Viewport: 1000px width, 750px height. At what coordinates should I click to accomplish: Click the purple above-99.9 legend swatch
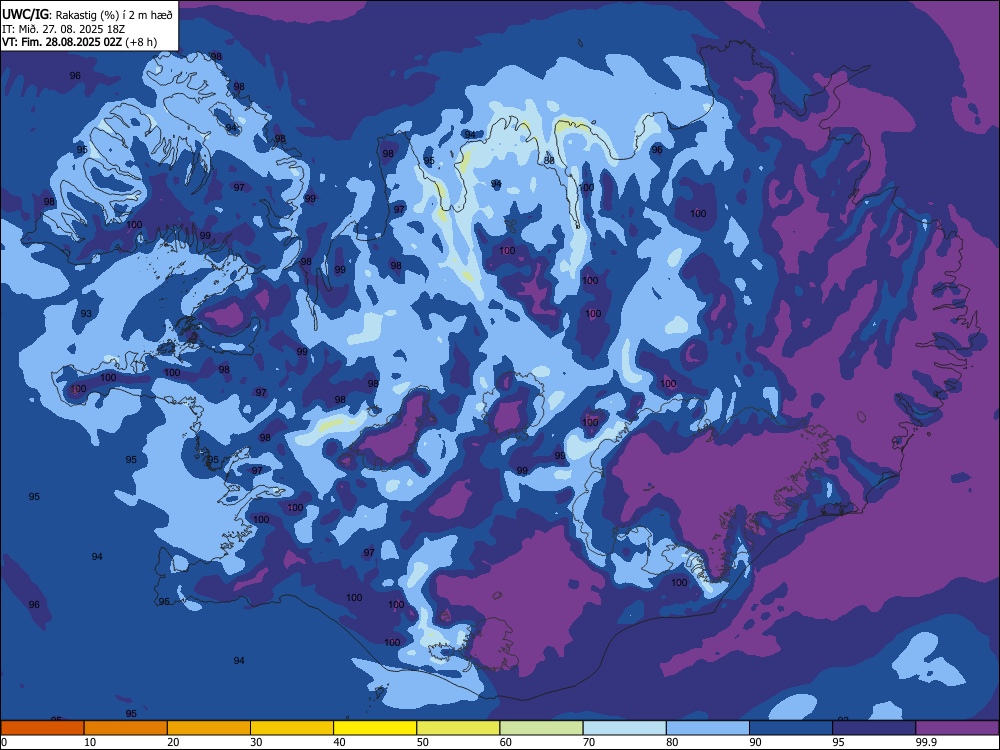[957, 728]
